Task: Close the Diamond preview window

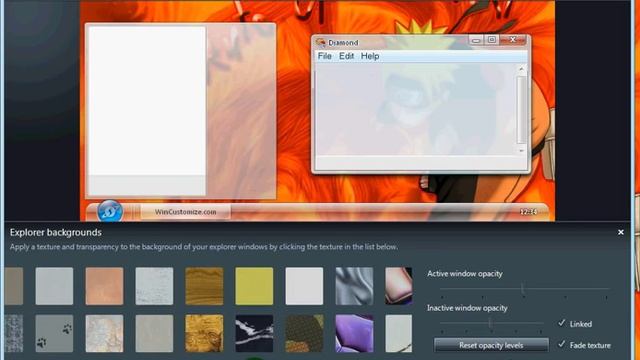Action: (x=513, y=40)
